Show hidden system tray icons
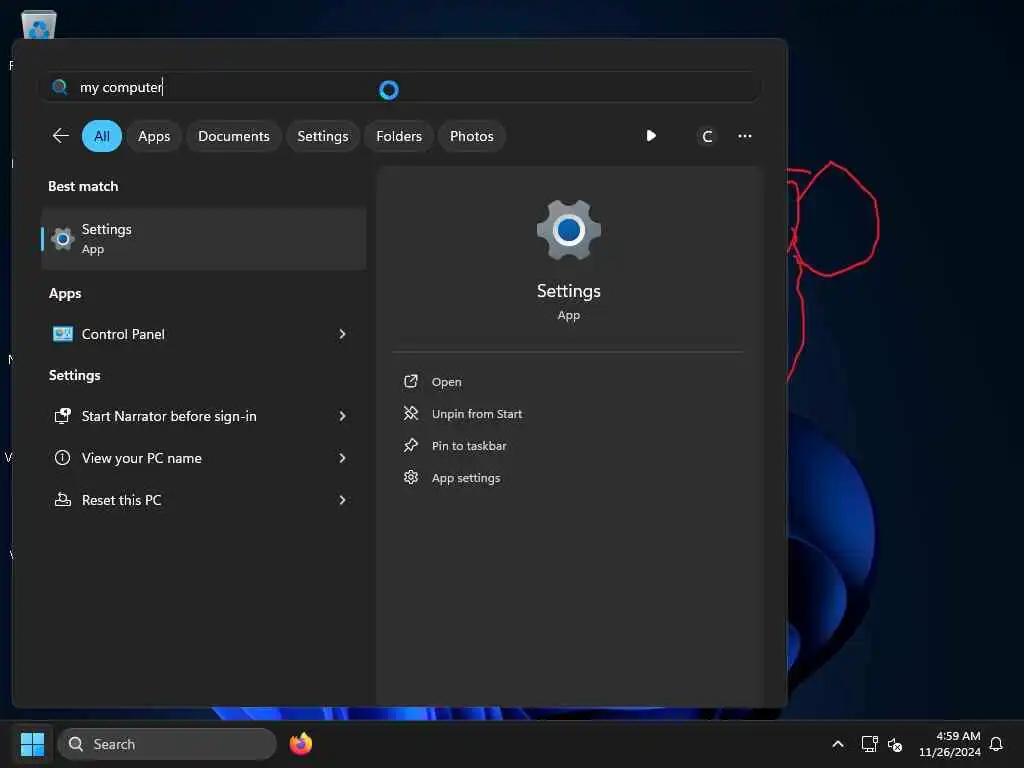Viewport: 1024px width, 768px height. pos(838,744)
